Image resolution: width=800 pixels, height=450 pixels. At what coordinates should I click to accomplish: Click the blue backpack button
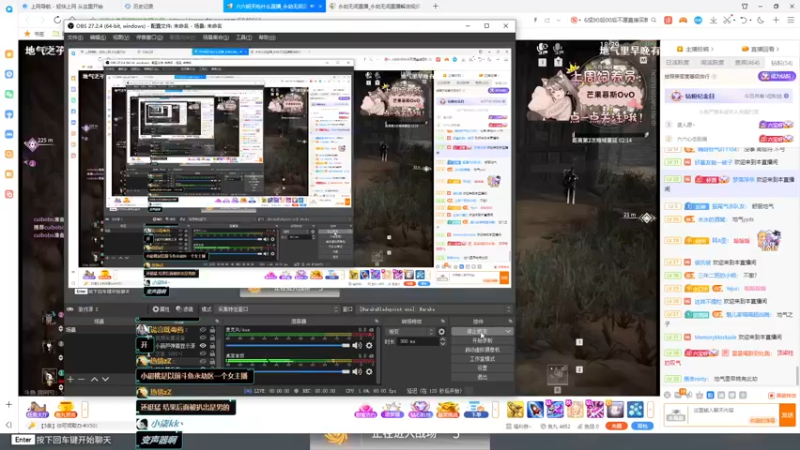tap(642, 426)
